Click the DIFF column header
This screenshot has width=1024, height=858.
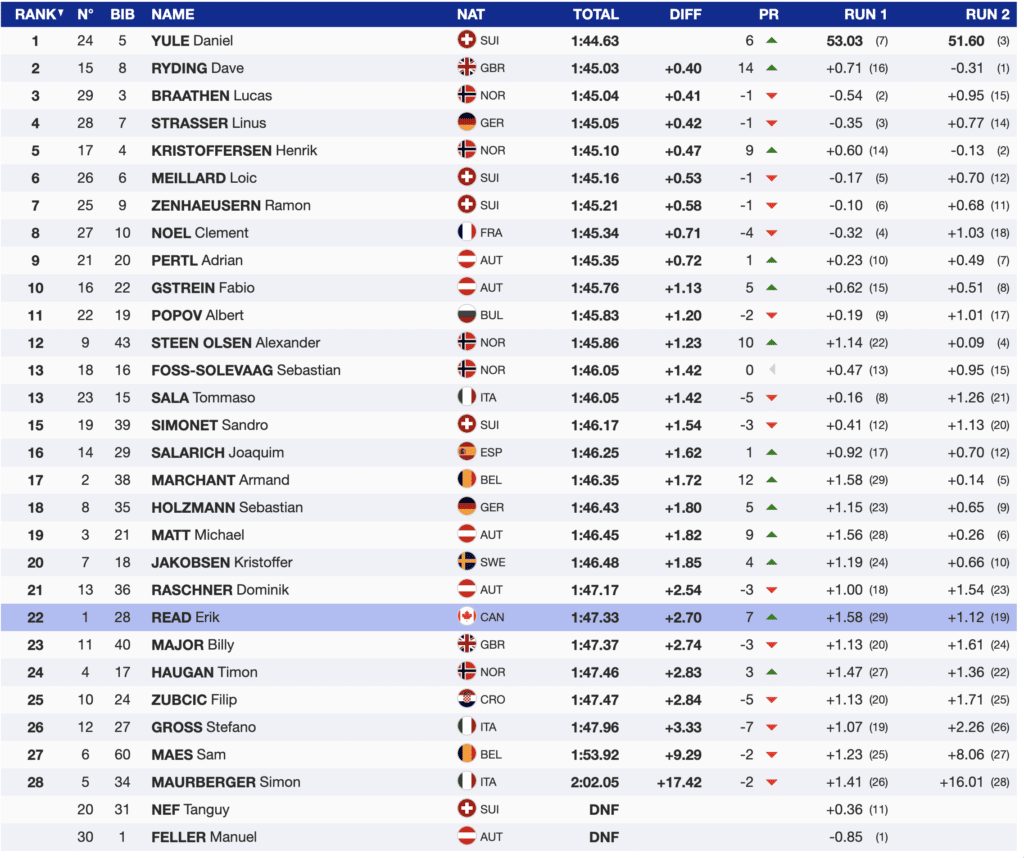click(x=685, y=14)
